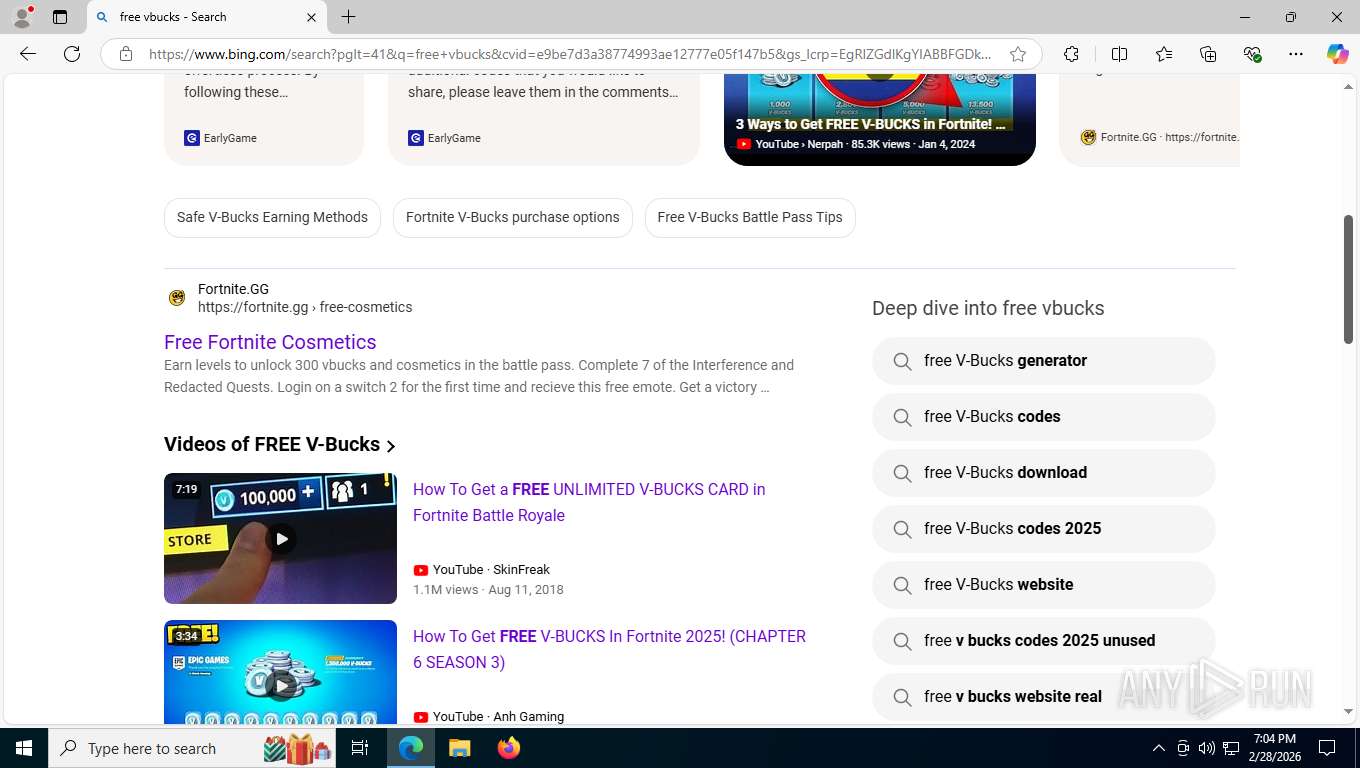Open the volume speaker tray icon

(1207, 748)
